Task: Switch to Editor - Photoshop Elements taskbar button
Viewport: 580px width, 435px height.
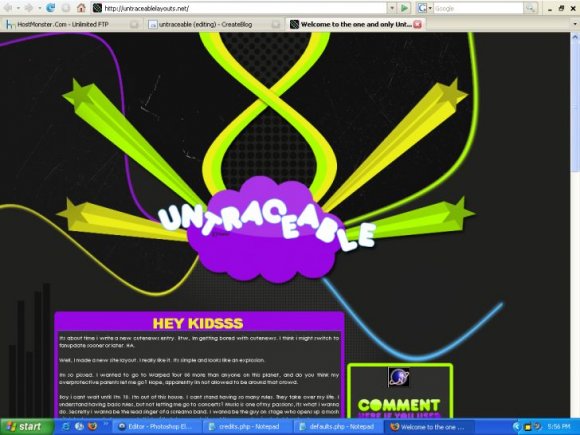Action: pos(156,426)
